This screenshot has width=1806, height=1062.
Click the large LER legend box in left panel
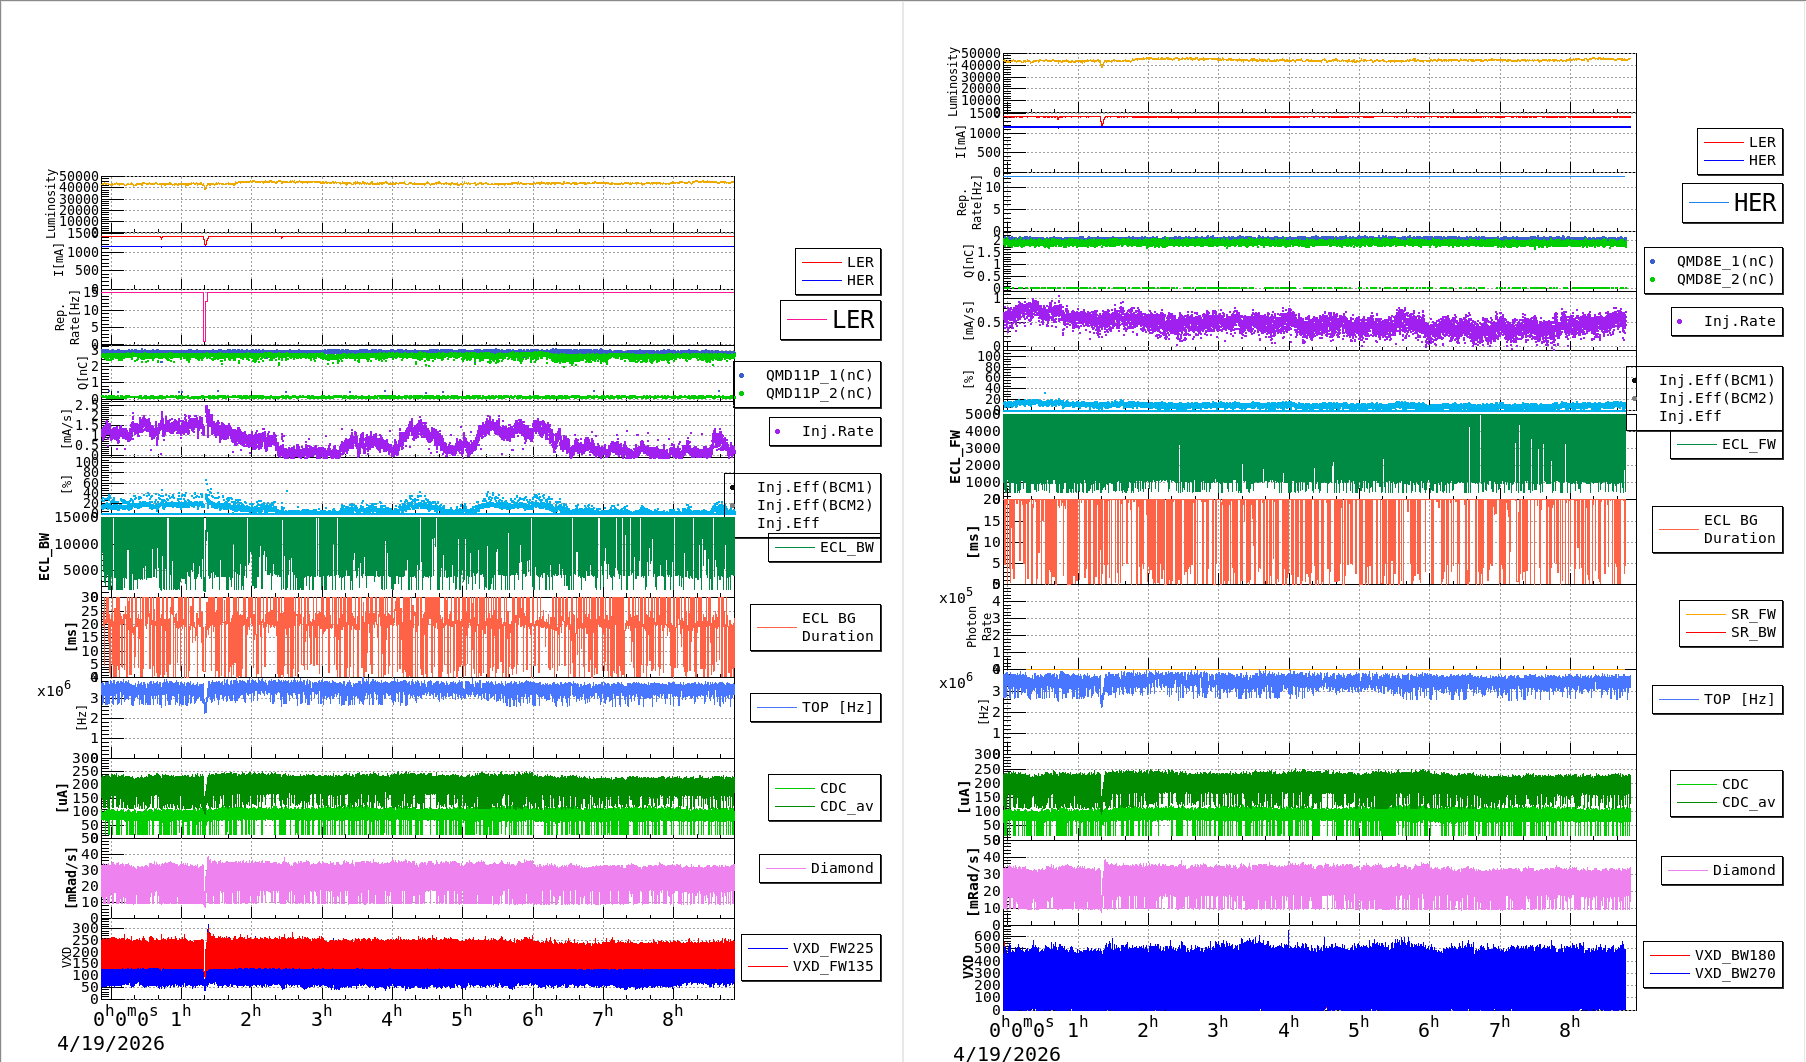tap(830, 320)
